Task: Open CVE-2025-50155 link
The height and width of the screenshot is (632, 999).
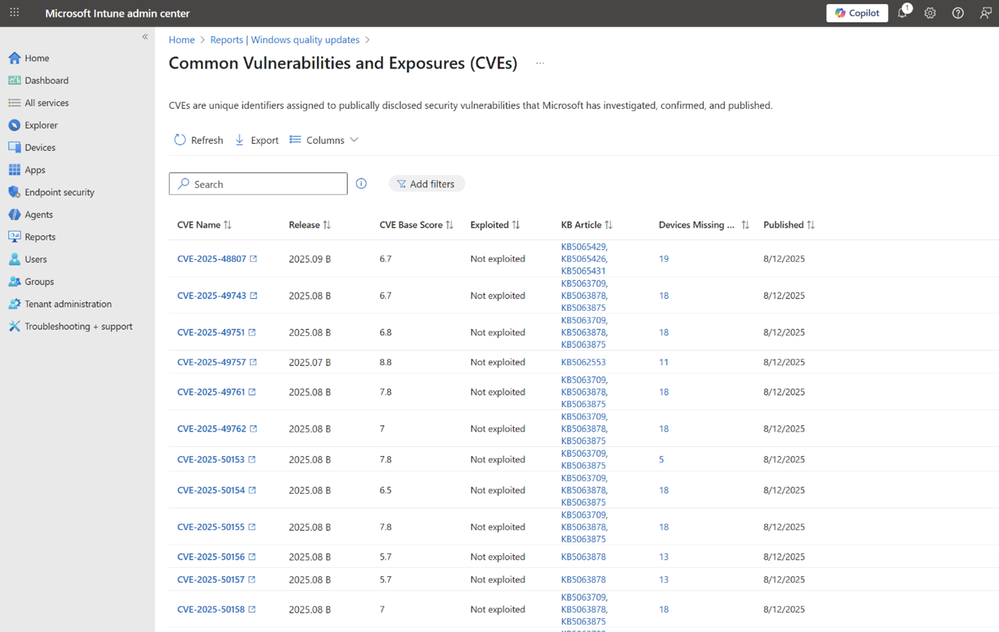Action: pyautogui.click(x=211, y=527)
